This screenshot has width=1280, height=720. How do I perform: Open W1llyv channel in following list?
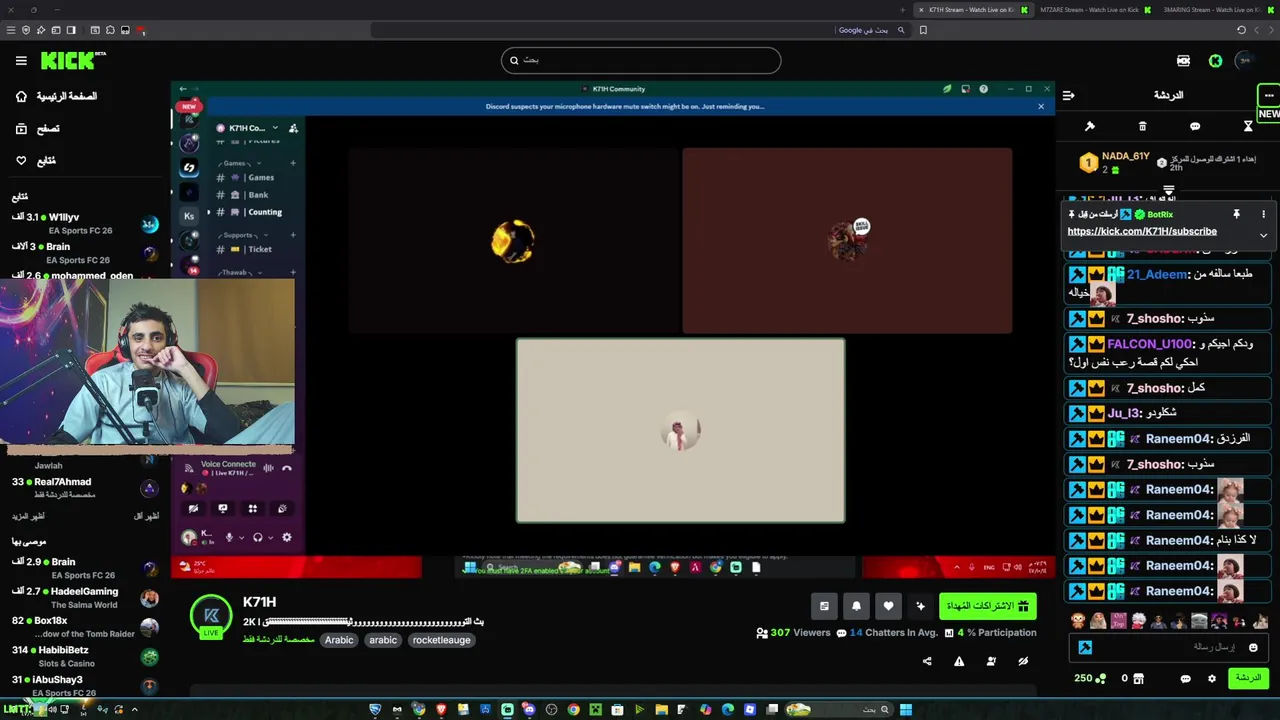tap(85, 223)
